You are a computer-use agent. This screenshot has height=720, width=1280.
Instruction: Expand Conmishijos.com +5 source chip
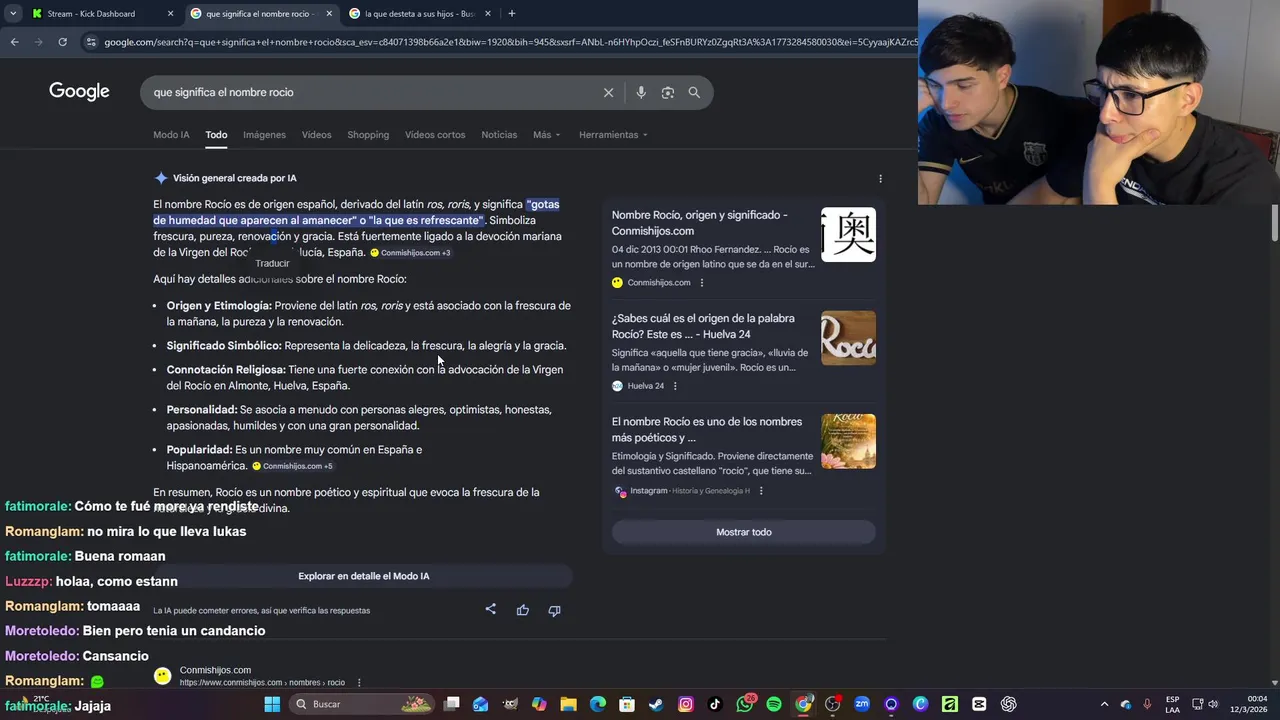click(292, 466)
